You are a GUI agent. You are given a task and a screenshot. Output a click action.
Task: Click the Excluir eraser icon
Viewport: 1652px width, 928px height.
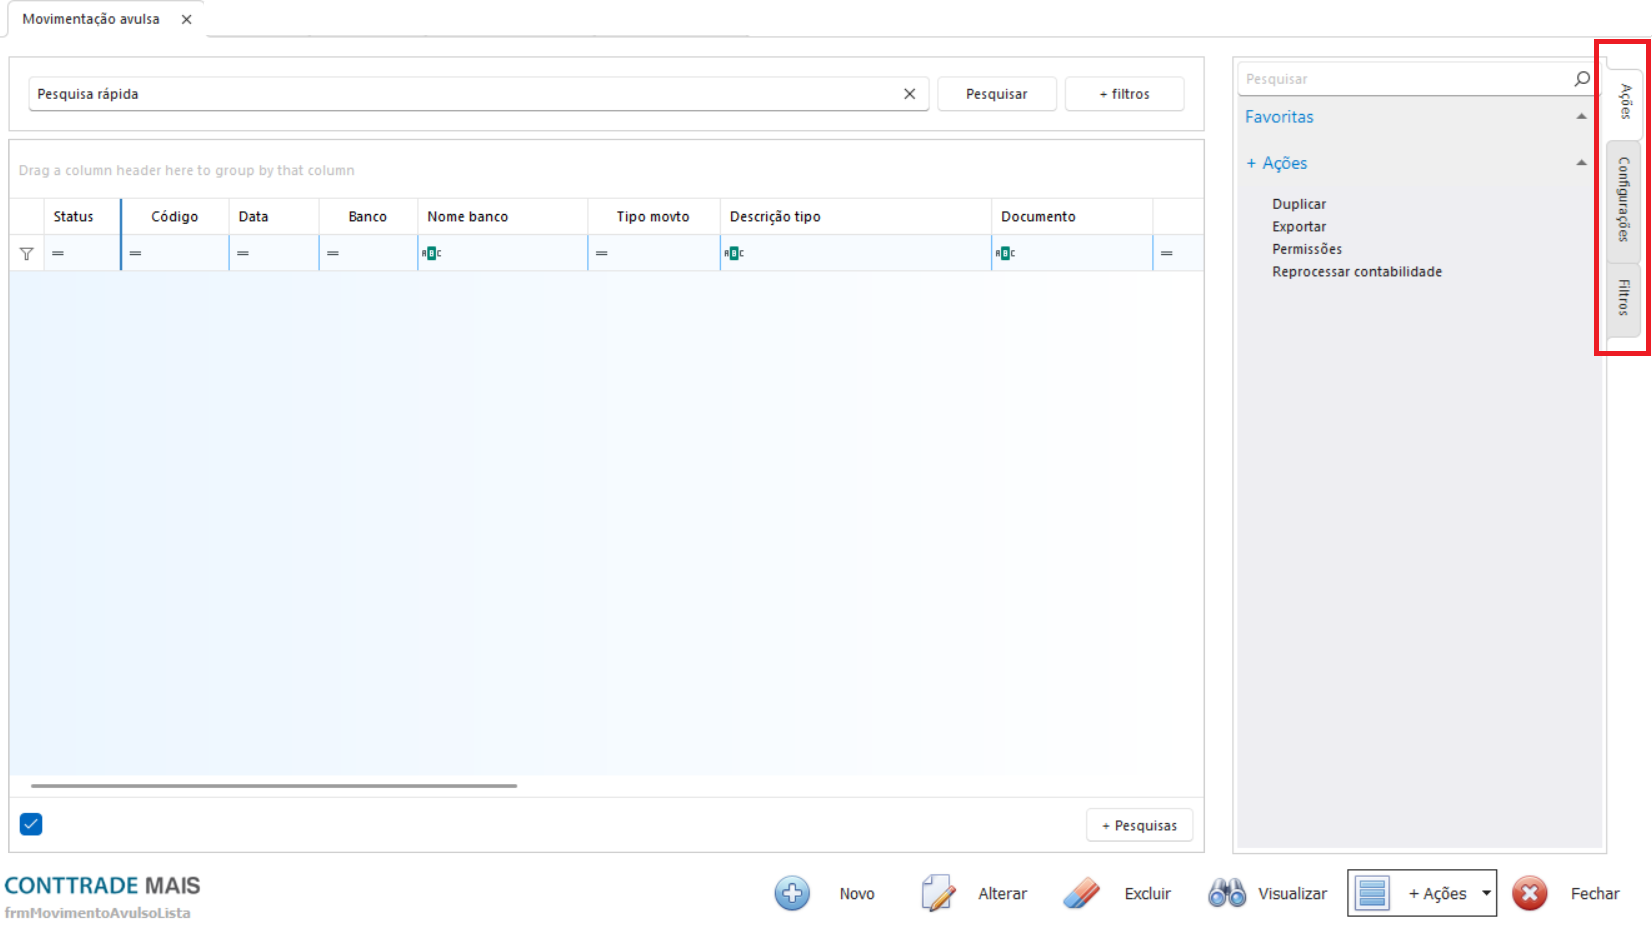click(x=1081, y=893)
